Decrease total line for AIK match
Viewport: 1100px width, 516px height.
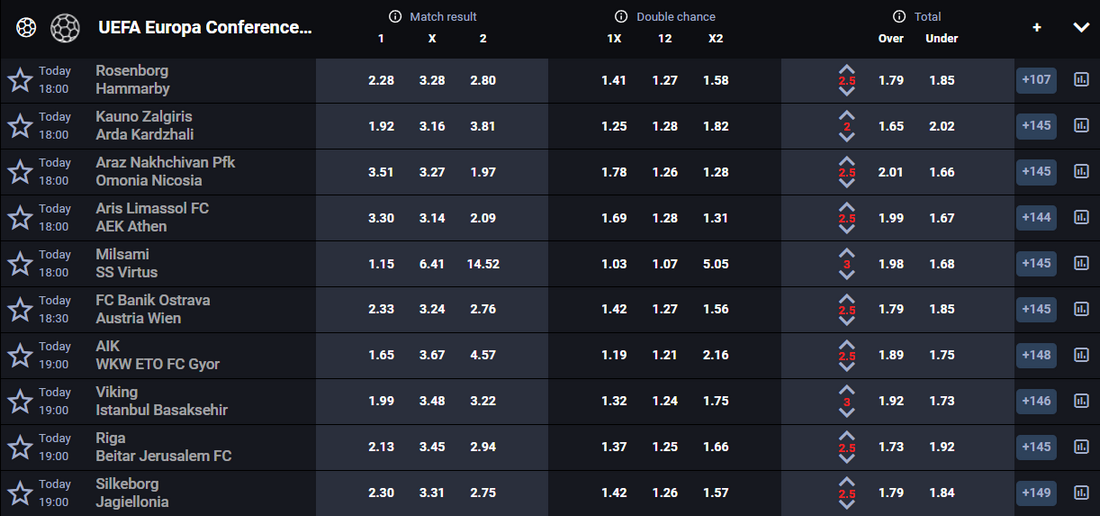point(847,367)
